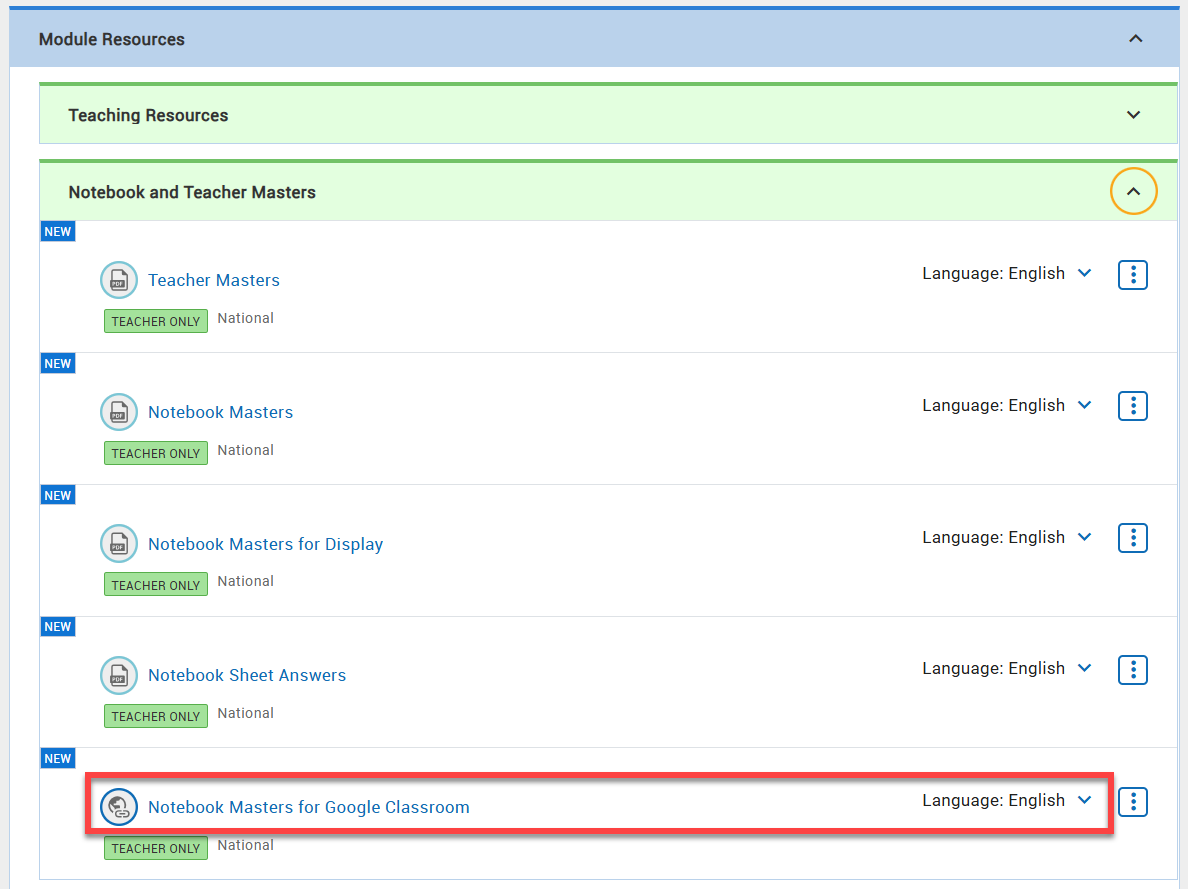
Task: Click the NEW tag above Notebook Masters for Google Classroom
Action: [58, 759]
